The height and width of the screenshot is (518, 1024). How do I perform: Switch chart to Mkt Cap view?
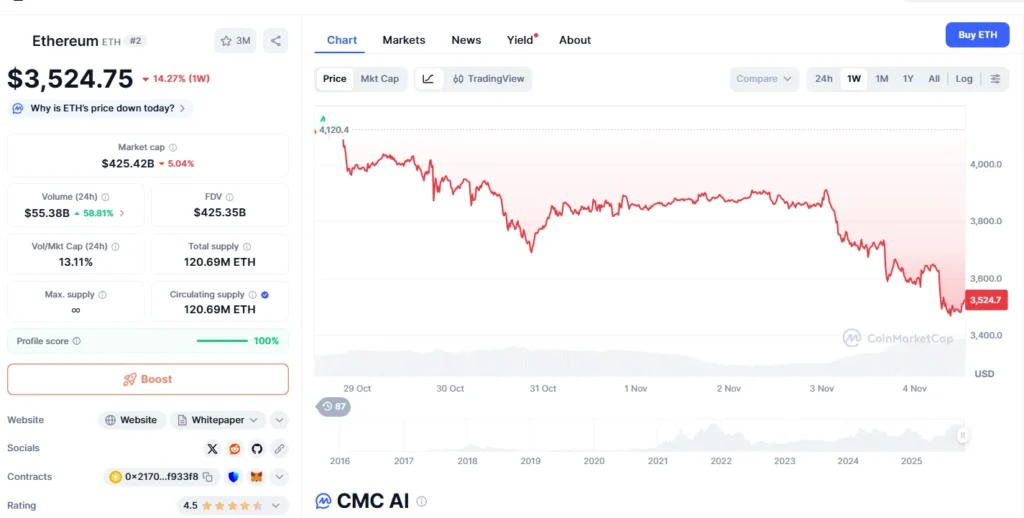[x=379, y=79]
